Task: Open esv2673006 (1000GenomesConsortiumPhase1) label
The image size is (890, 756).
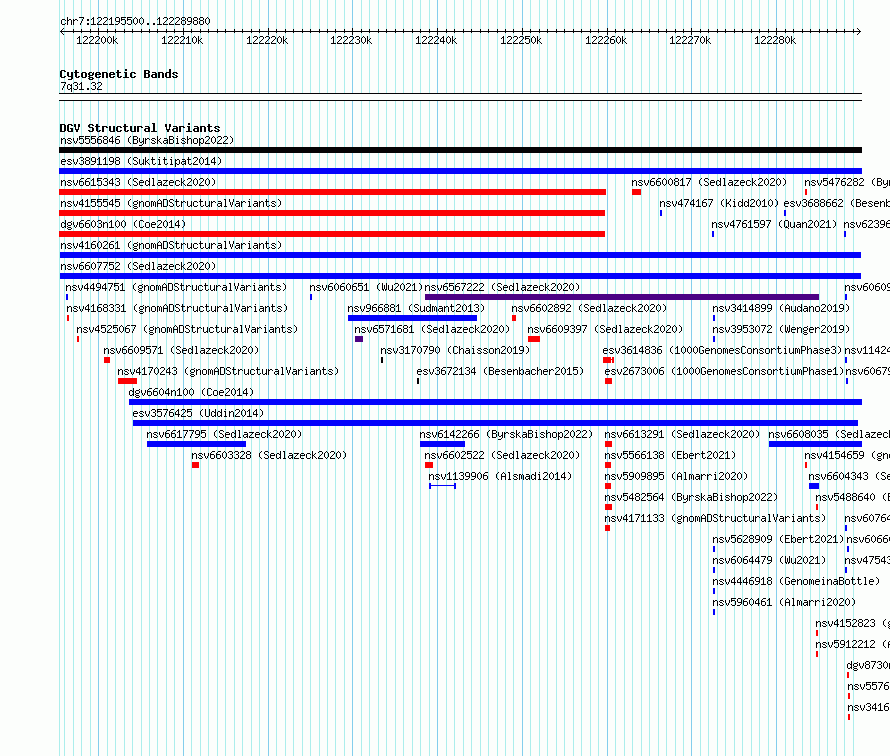Action: tap(724, 371)
